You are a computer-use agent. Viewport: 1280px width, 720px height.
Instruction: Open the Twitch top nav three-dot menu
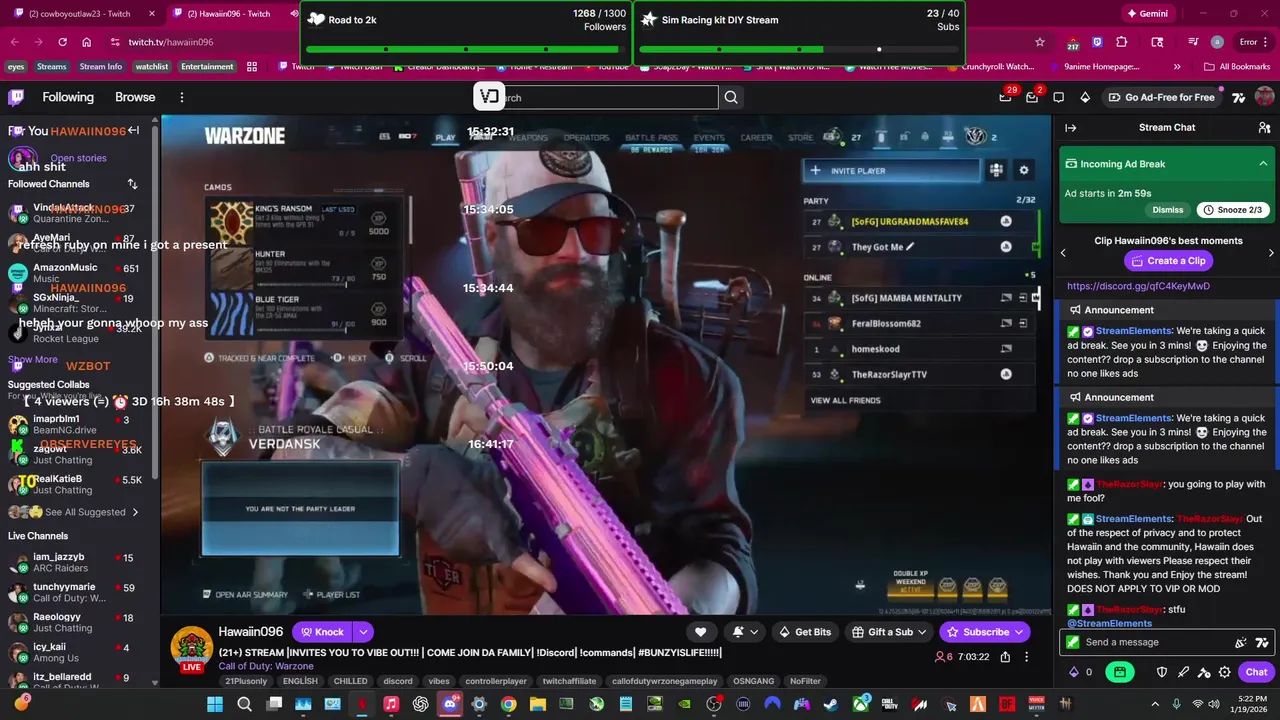coord(182,97)
